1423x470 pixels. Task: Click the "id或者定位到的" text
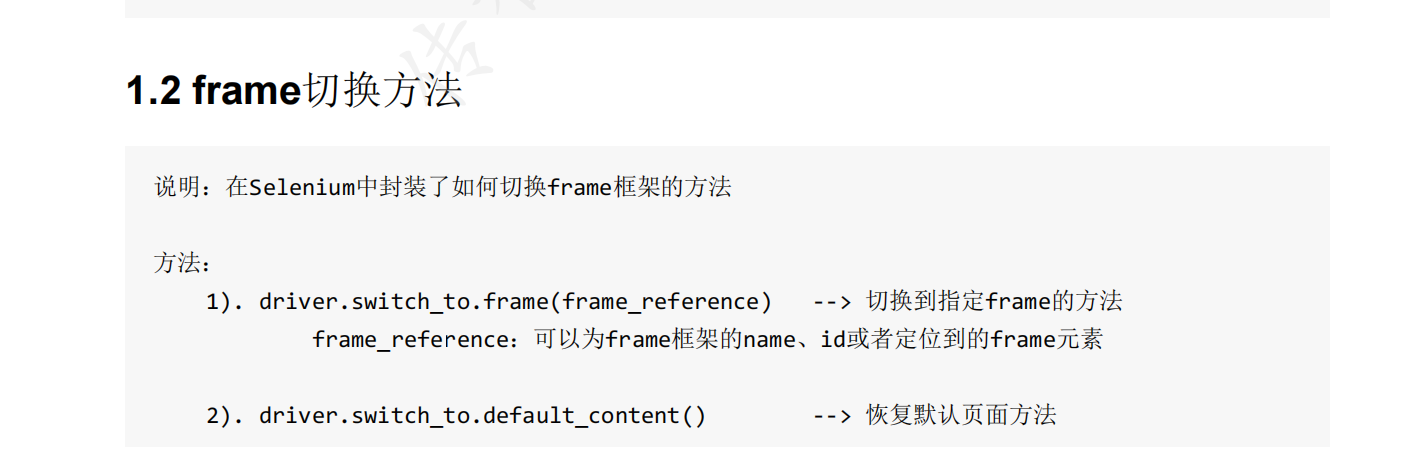pos(905,340)
